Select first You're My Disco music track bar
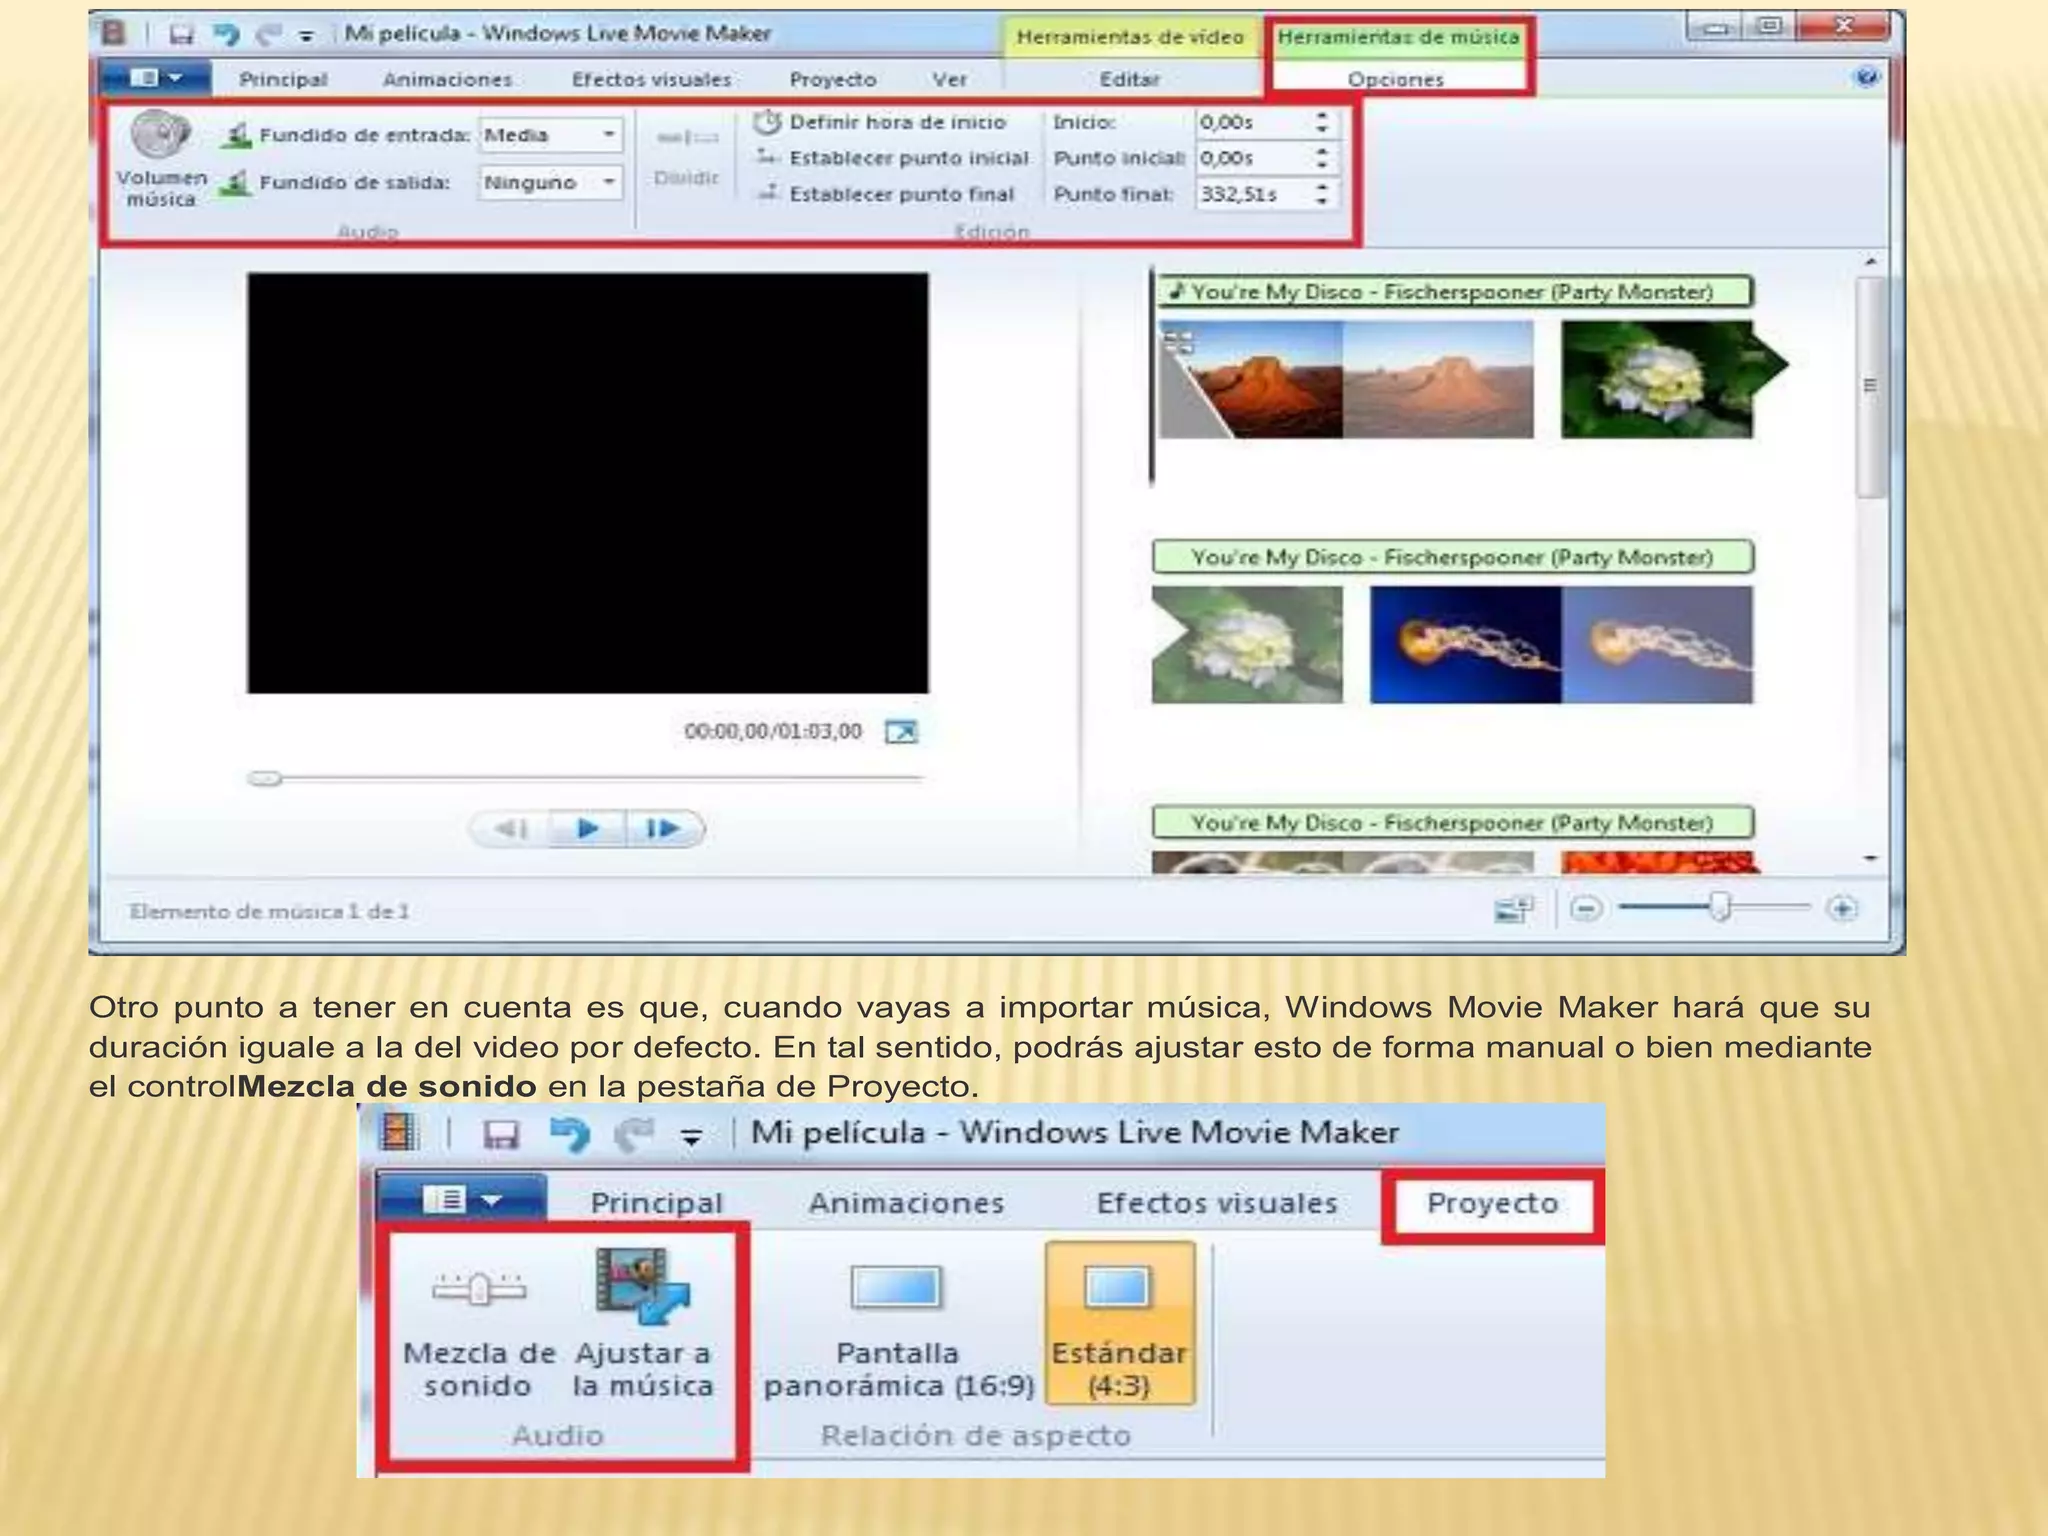2048x1536 pixels. 1454,292
